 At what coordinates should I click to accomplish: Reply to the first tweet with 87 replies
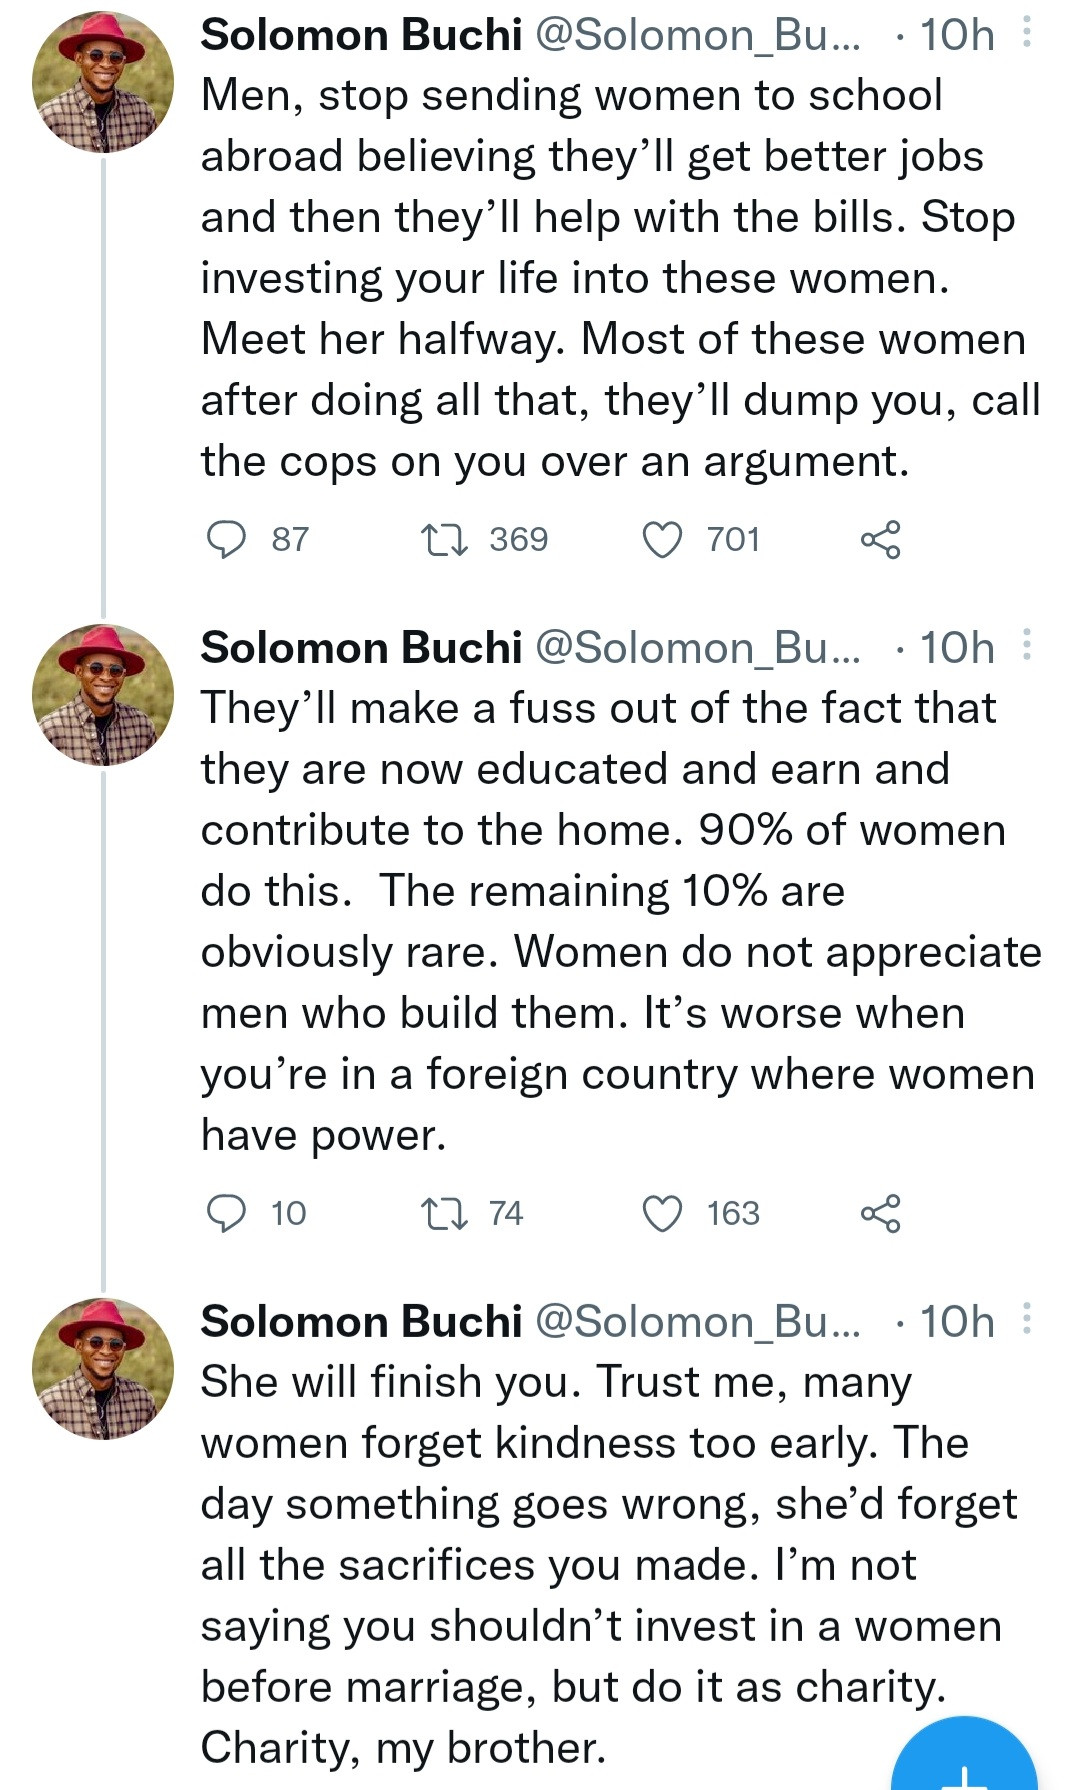coord(227,540)
